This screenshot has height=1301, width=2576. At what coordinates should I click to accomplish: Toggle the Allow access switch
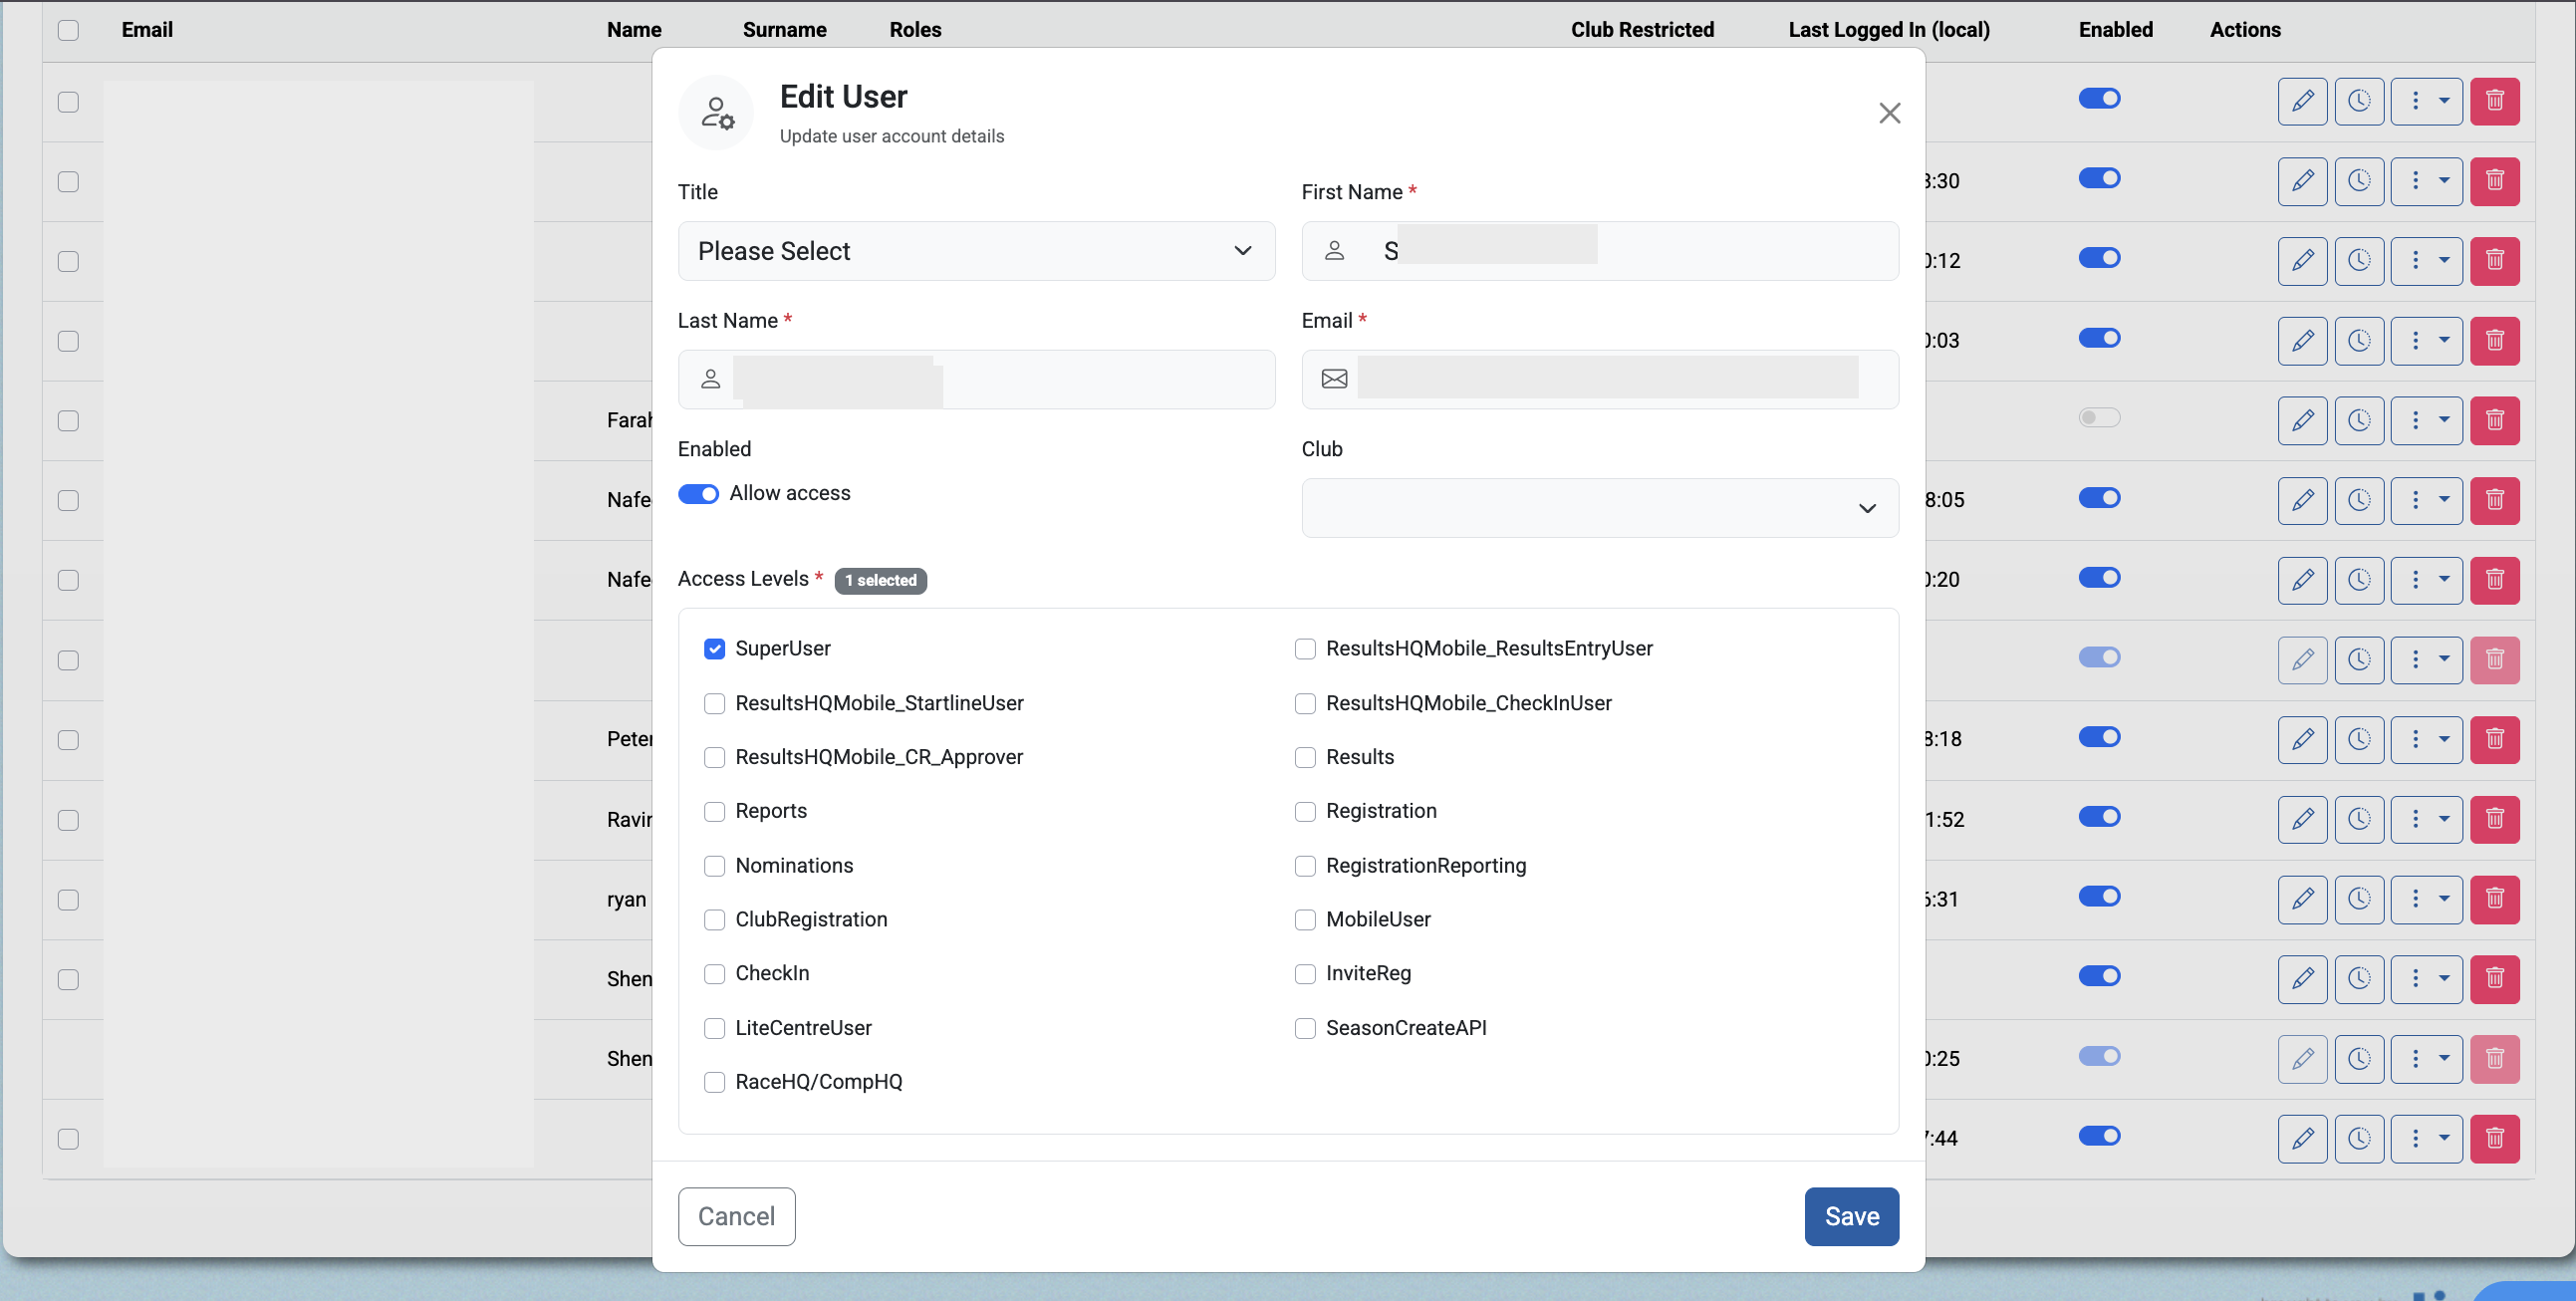(x=698, y=494)
